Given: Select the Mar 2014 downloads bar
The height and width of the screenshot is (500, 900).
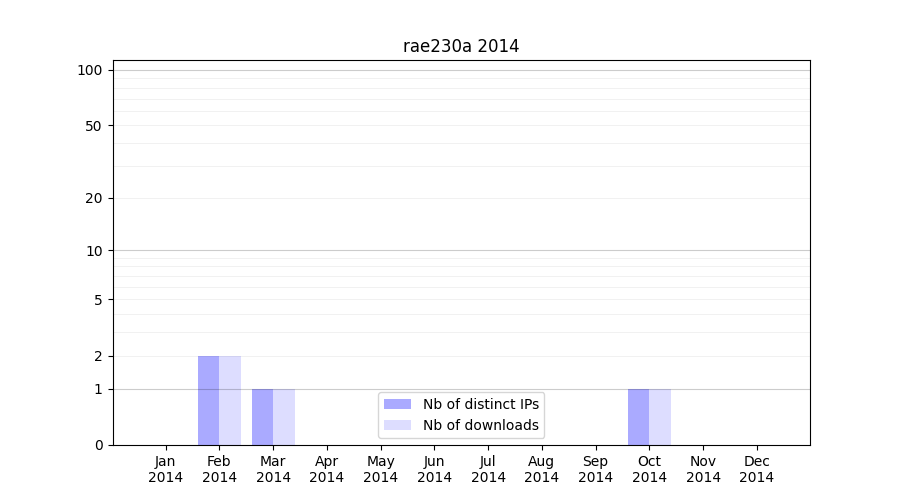Looking at the screenshot, I should (284, 417).
